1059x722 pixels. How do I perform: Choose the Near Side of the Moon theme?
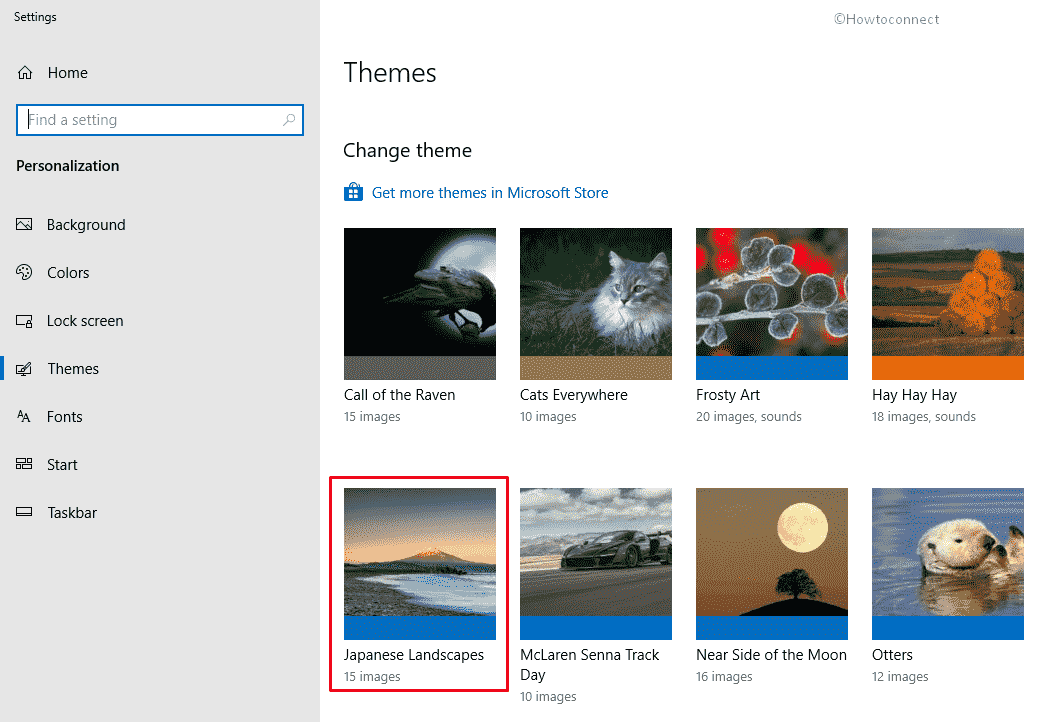click(x=771, y=563)
